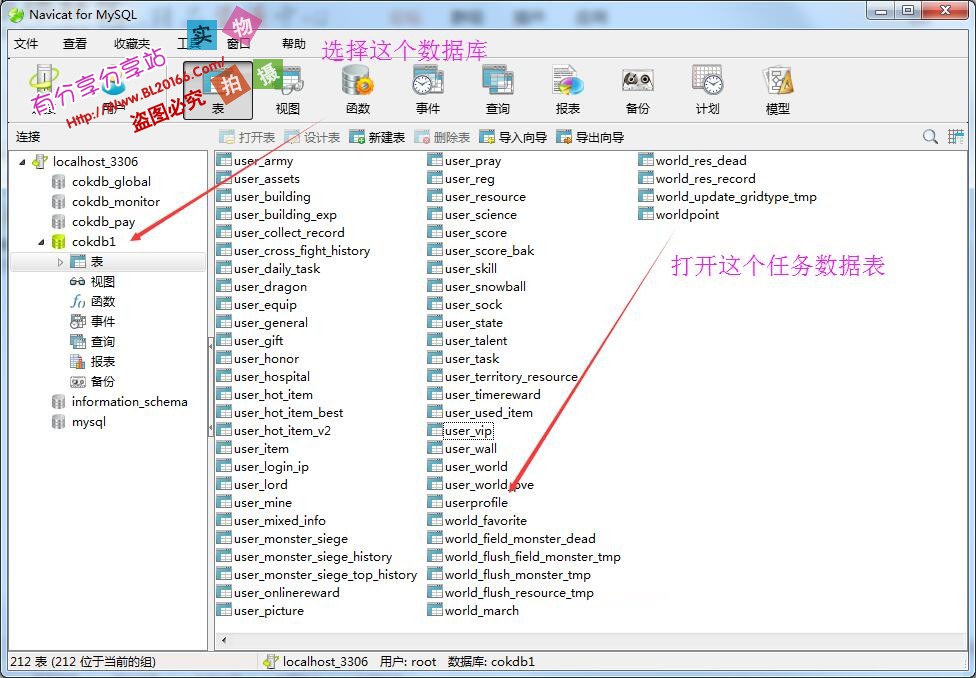Select the information_schema database
Image resolution: width=976 pixels, height=678 pixels.
click(120, 402)
